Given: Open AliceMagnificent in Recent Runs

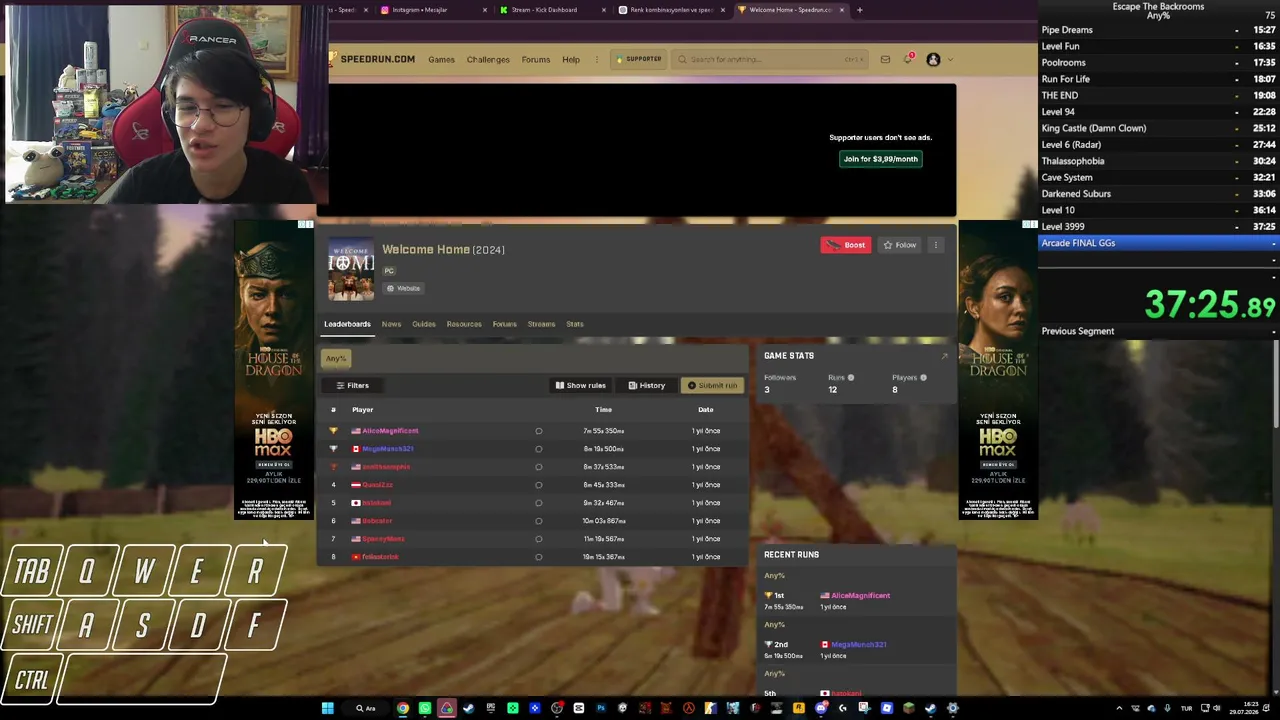Looking at the screenshot, I should pyautogui.click(x=860, y=596).
